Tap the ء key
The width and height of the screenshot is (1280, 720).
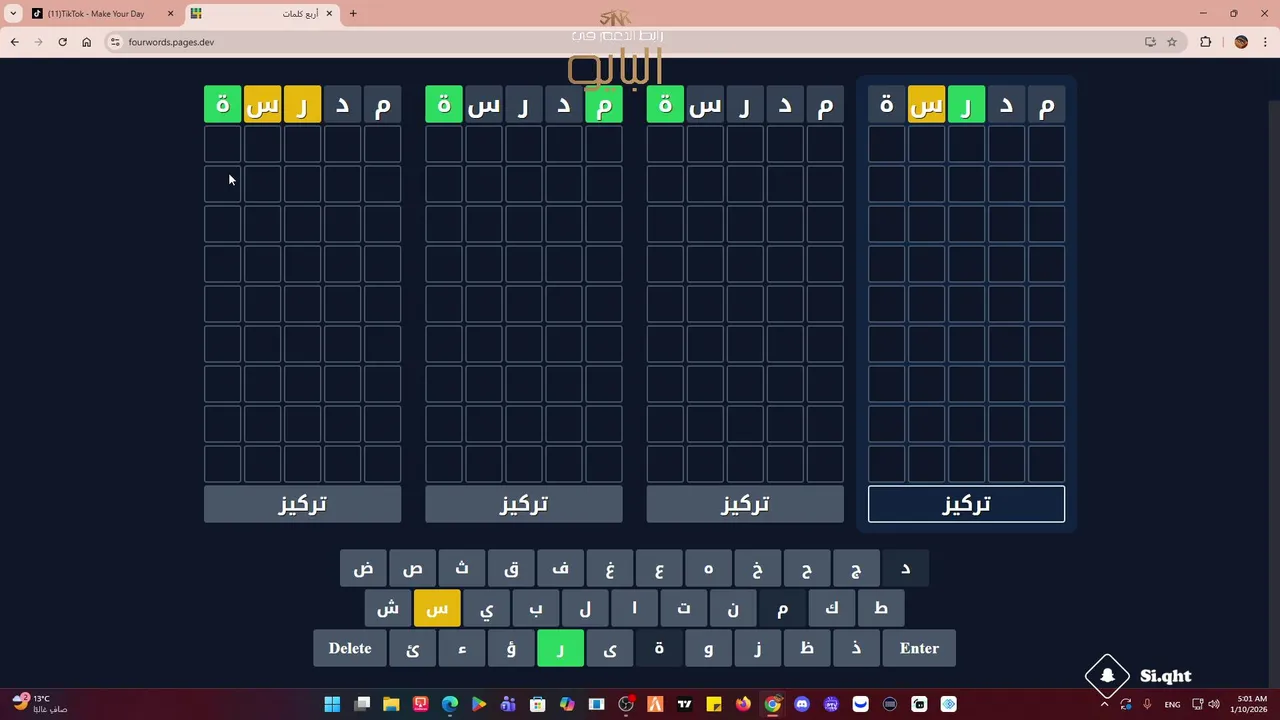(x=462, y=648)
